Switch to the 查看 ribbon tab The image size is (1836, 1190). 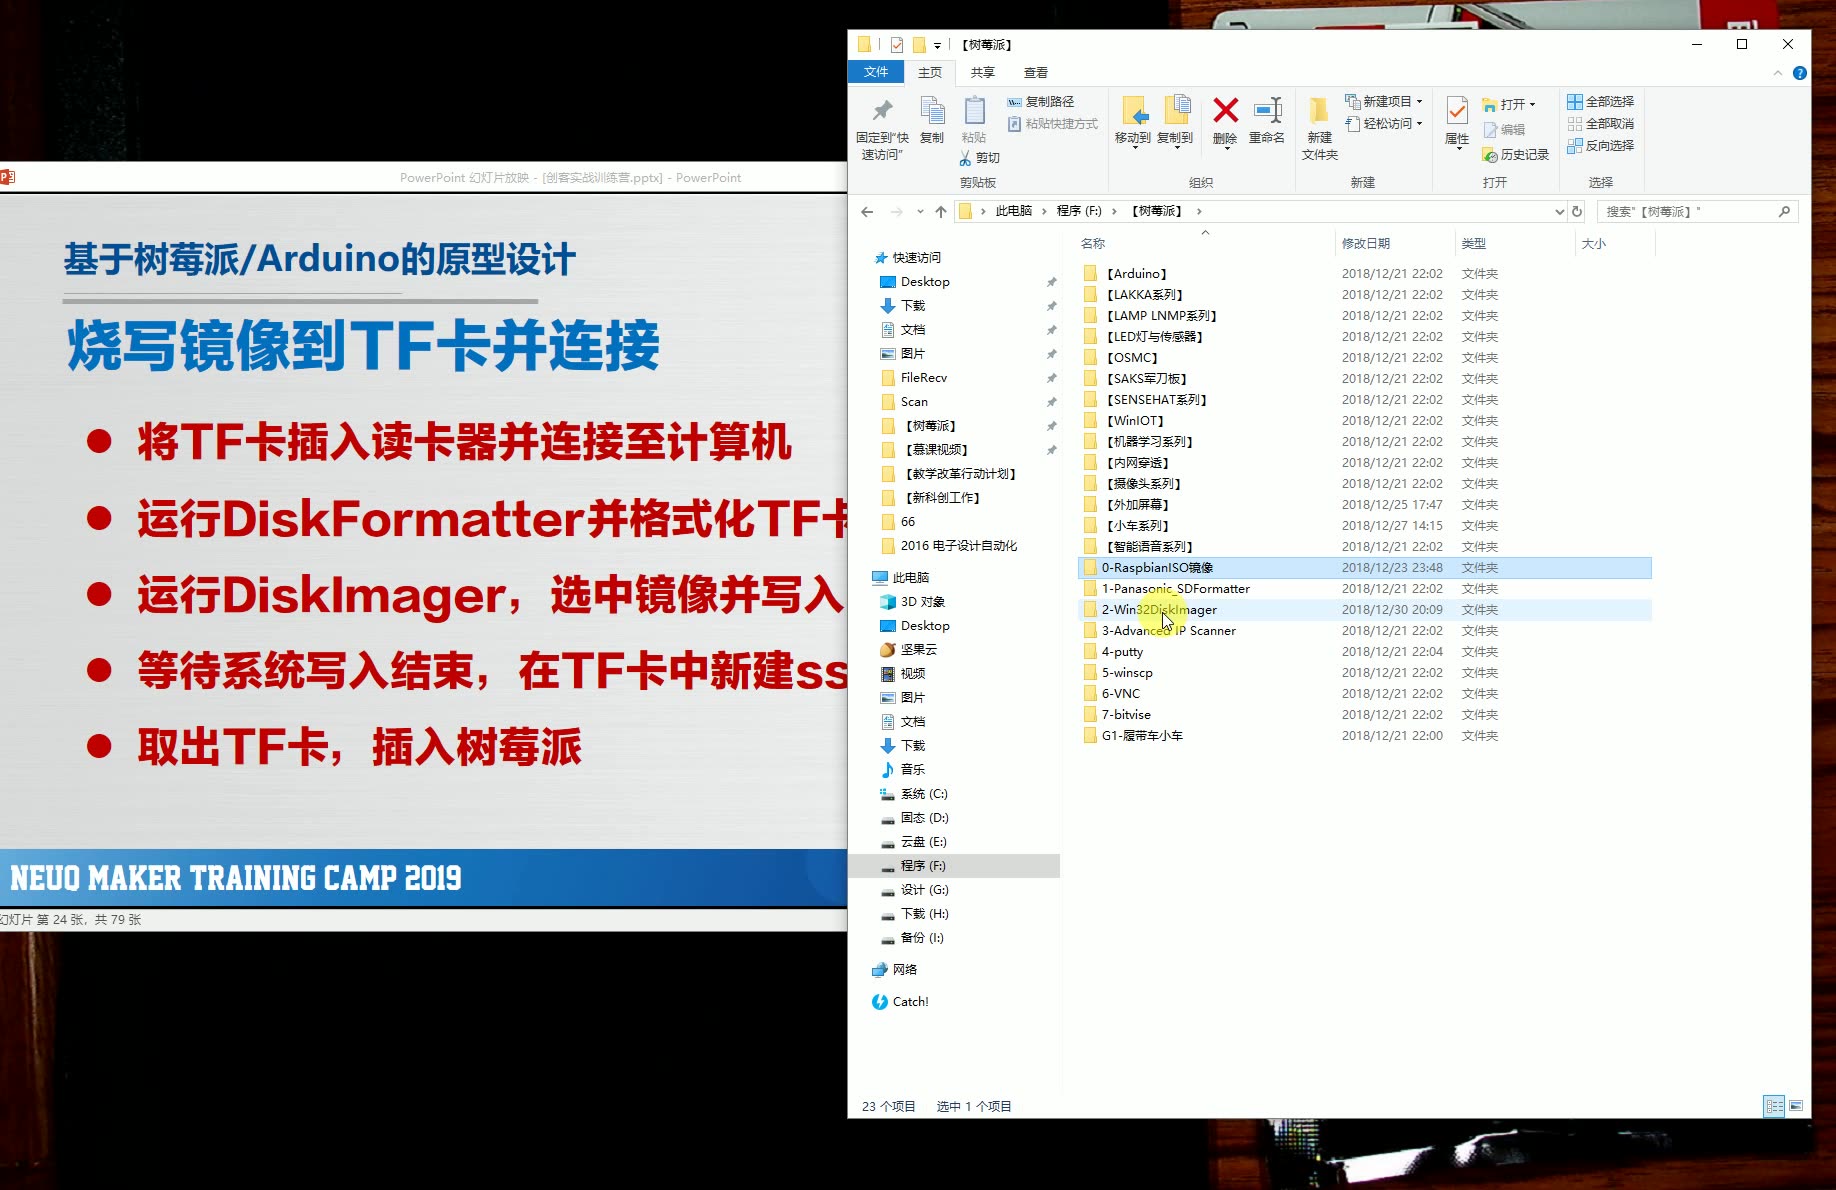(1036, 72)
